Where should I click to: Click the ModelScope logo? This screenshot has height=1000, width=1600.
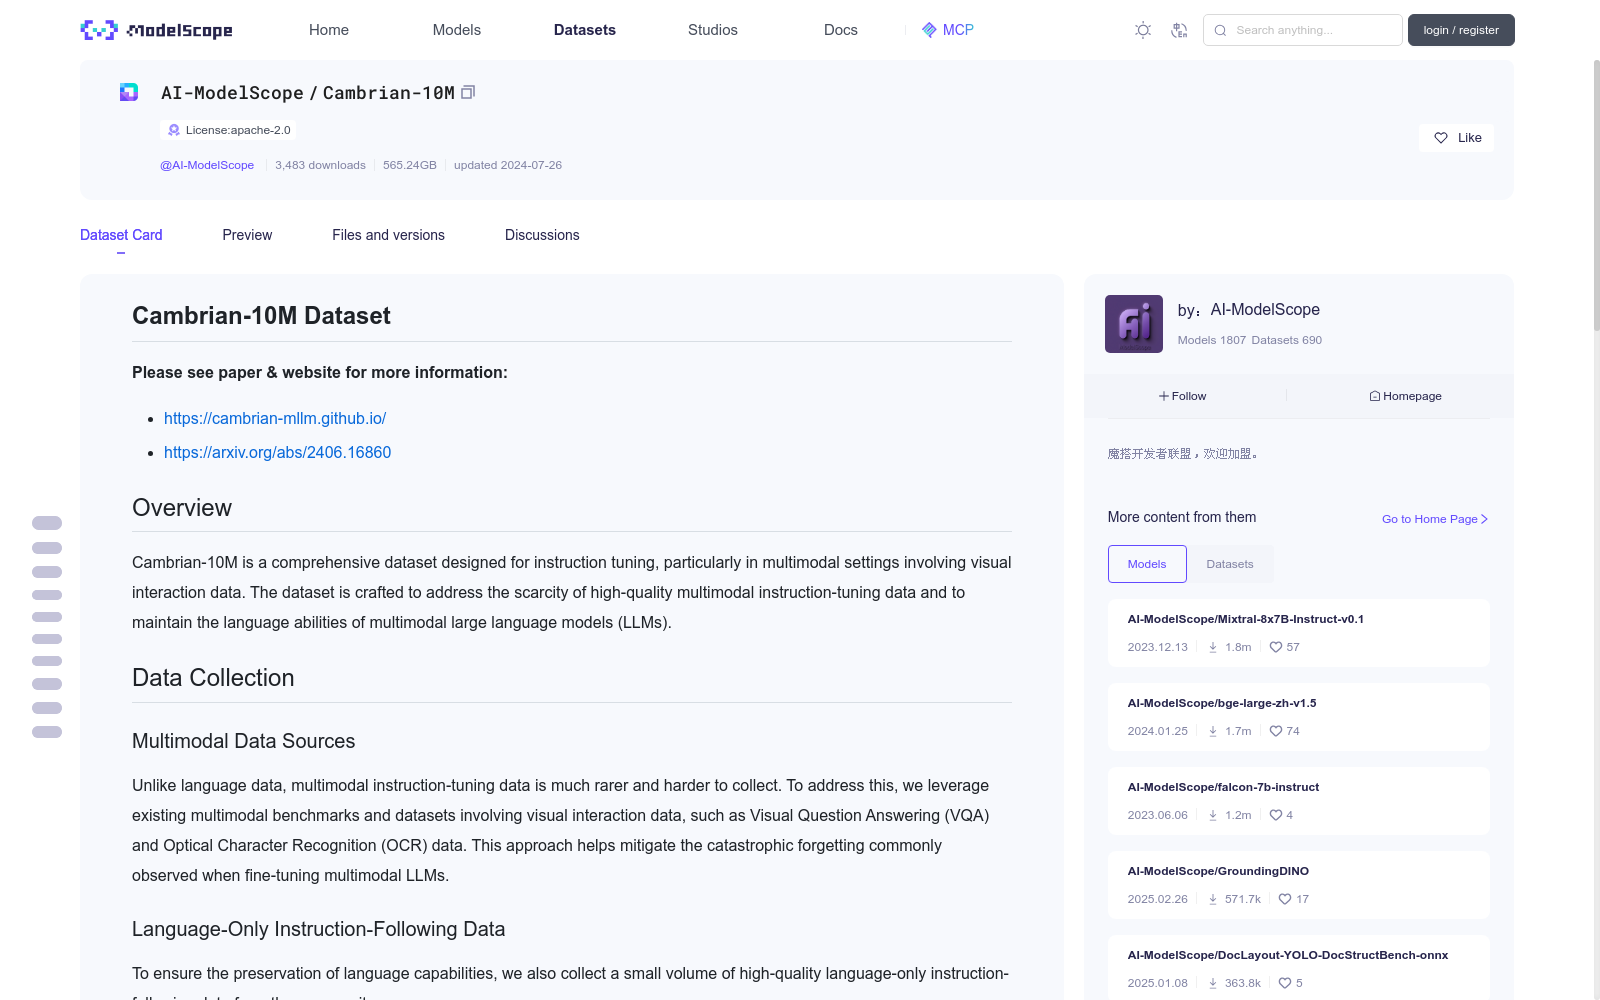[x=156, y=30]
